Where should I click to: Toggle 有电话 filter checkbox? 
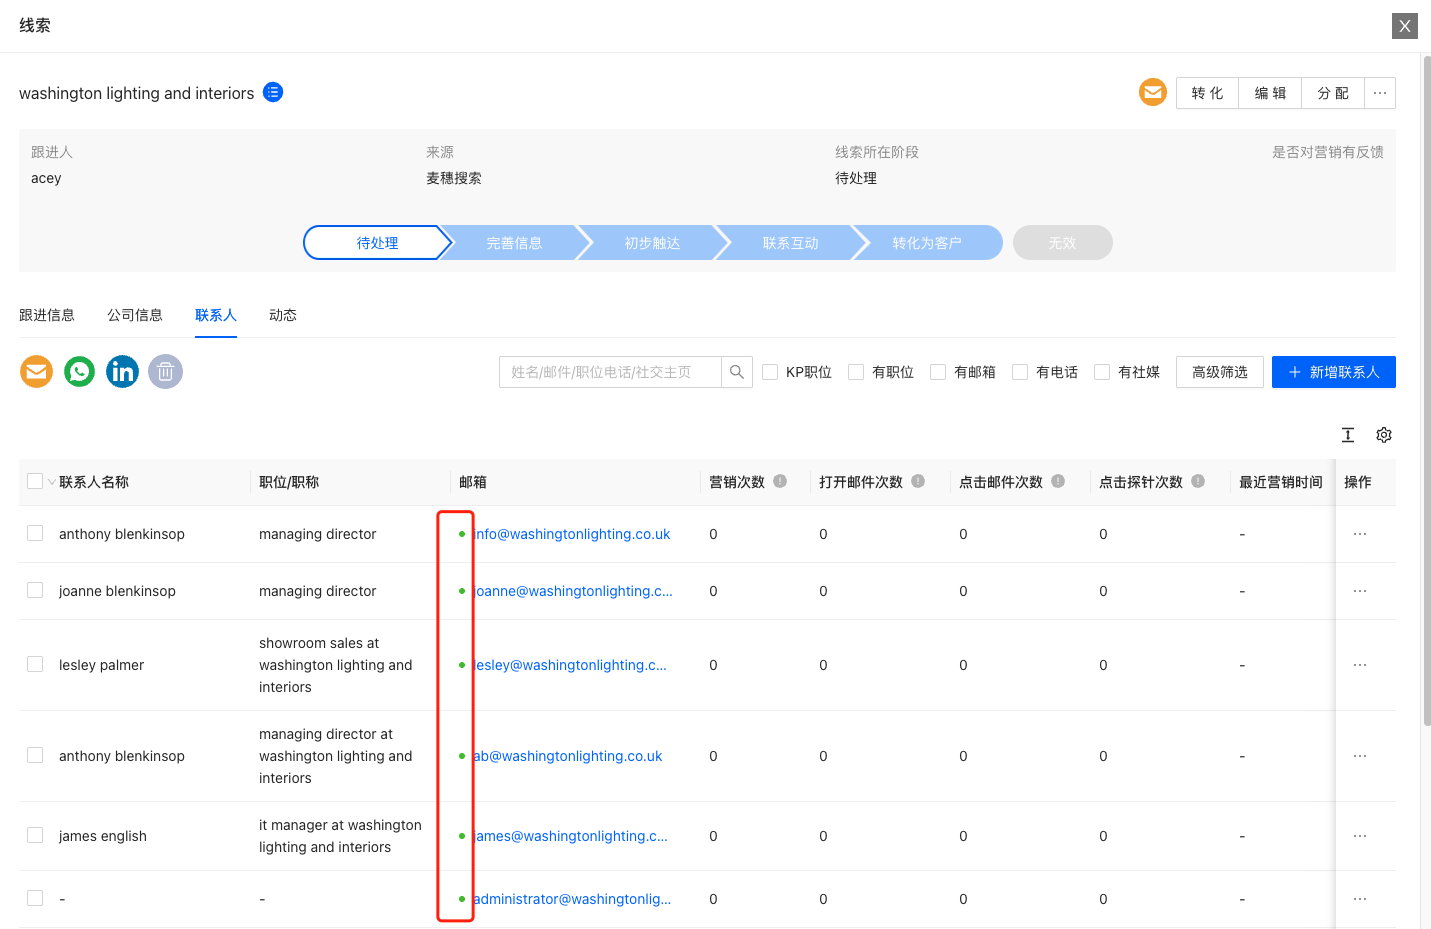tap(1020, 372)
